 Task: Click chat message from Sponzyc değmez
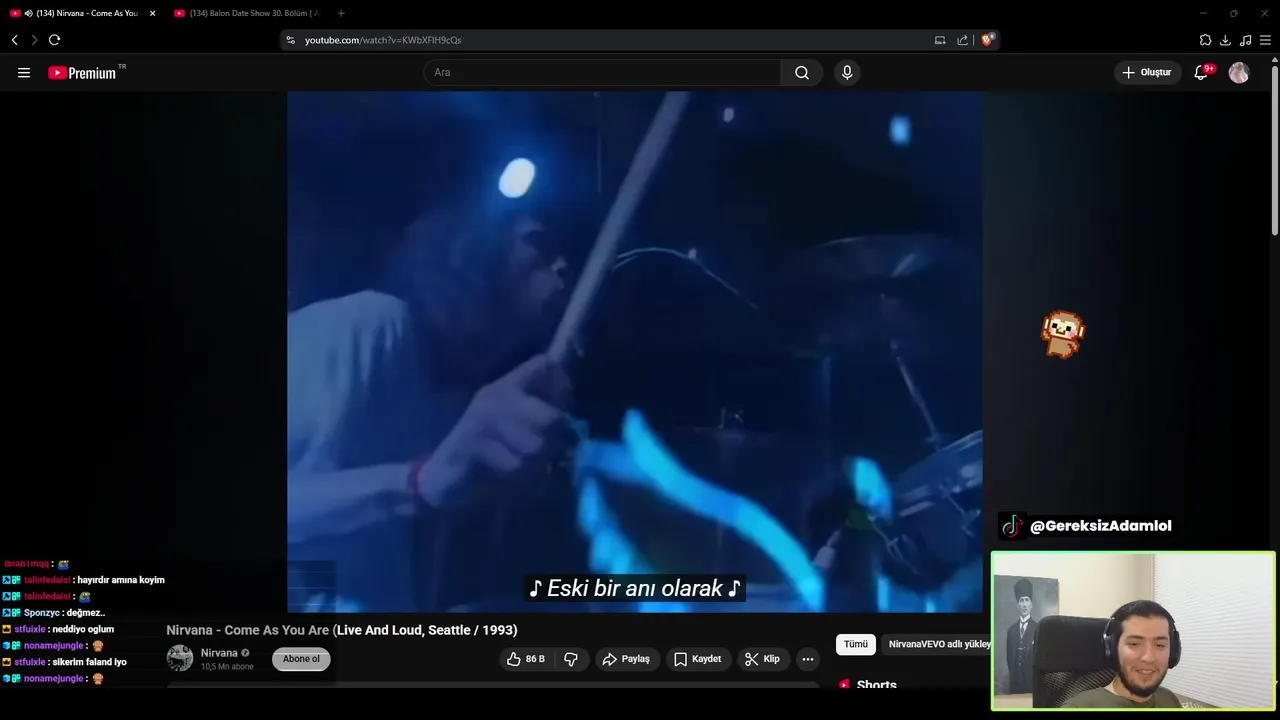[x=85, y=613]
